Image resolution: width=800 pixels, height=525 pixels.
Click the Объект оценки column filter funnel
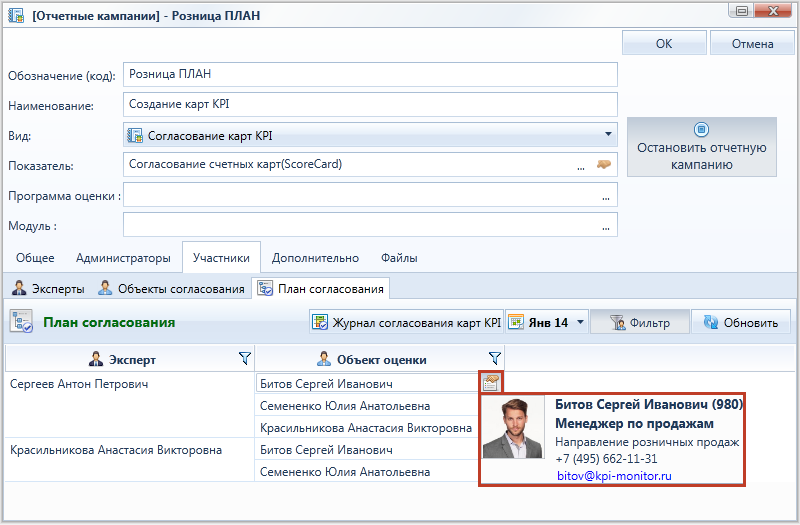[494, 359]
